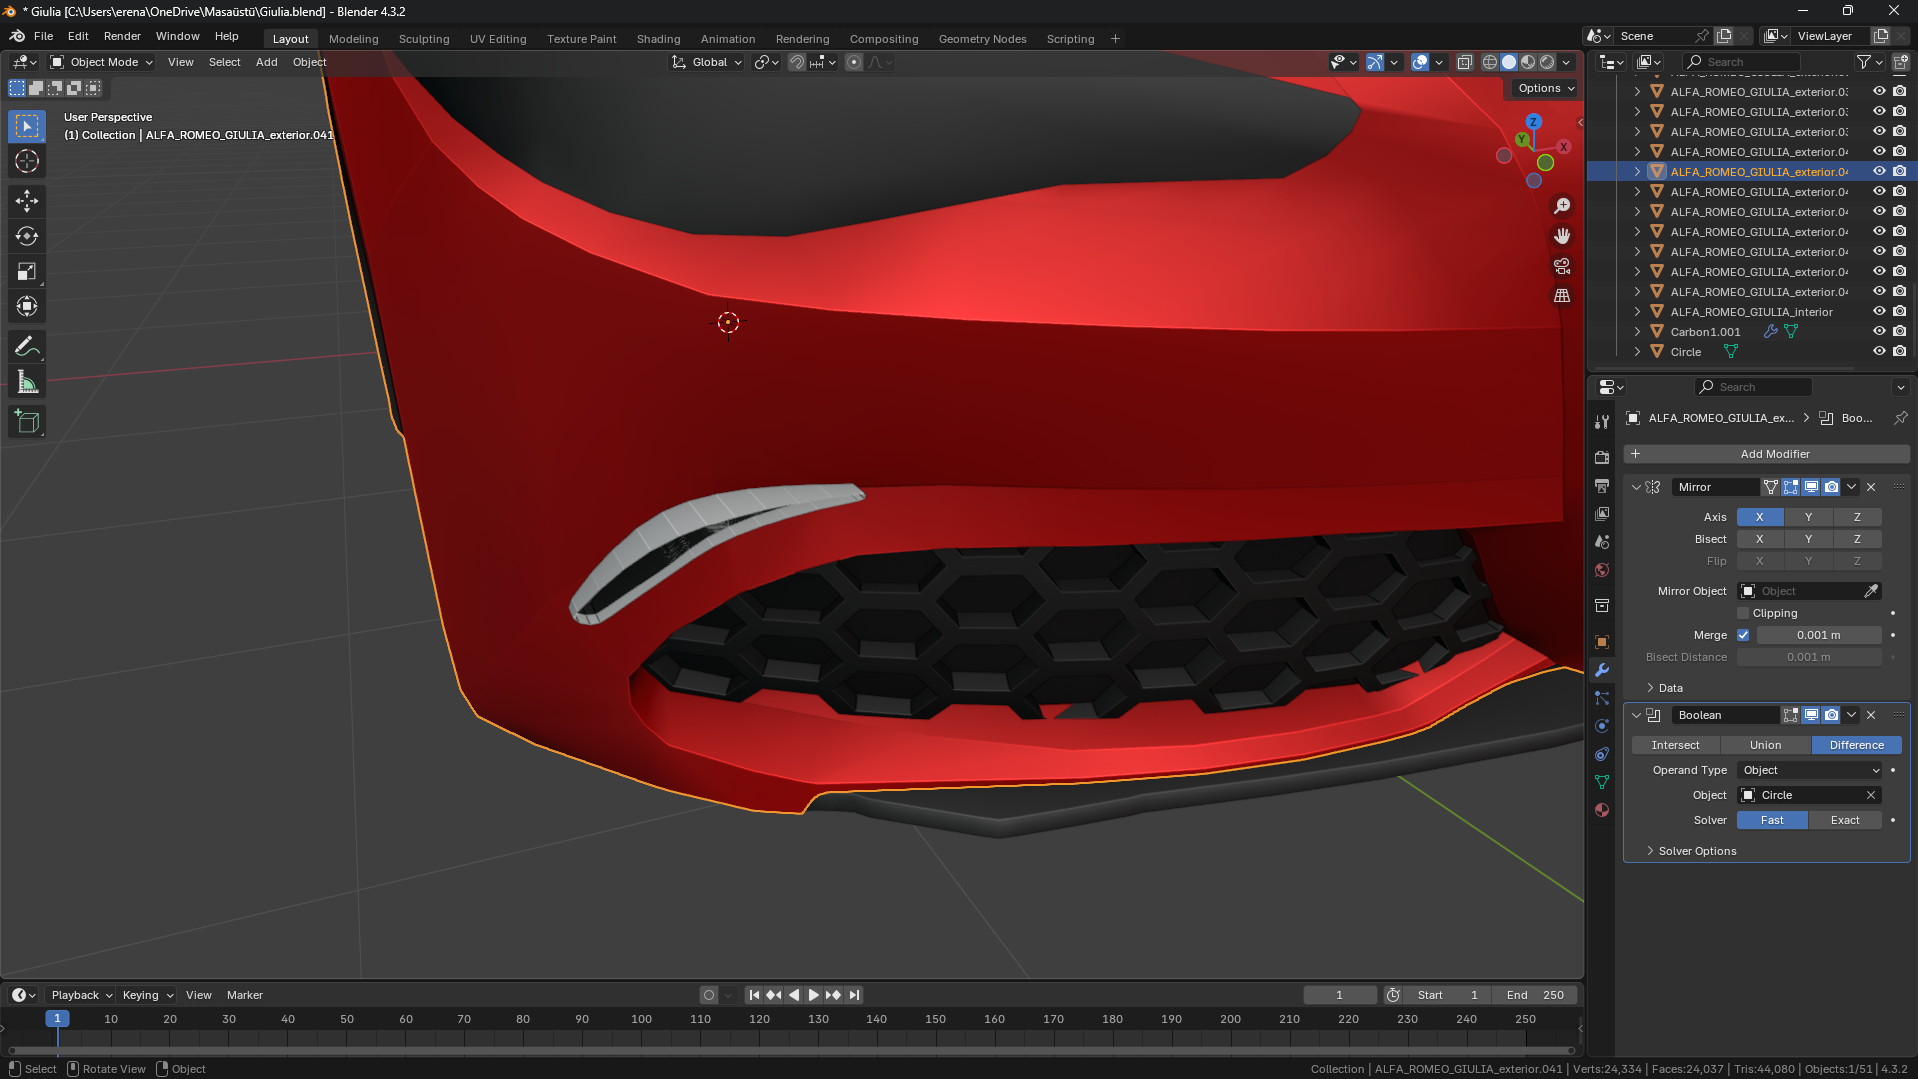
Task: Select the Select Box tool
Action: (x=27, y=126)
